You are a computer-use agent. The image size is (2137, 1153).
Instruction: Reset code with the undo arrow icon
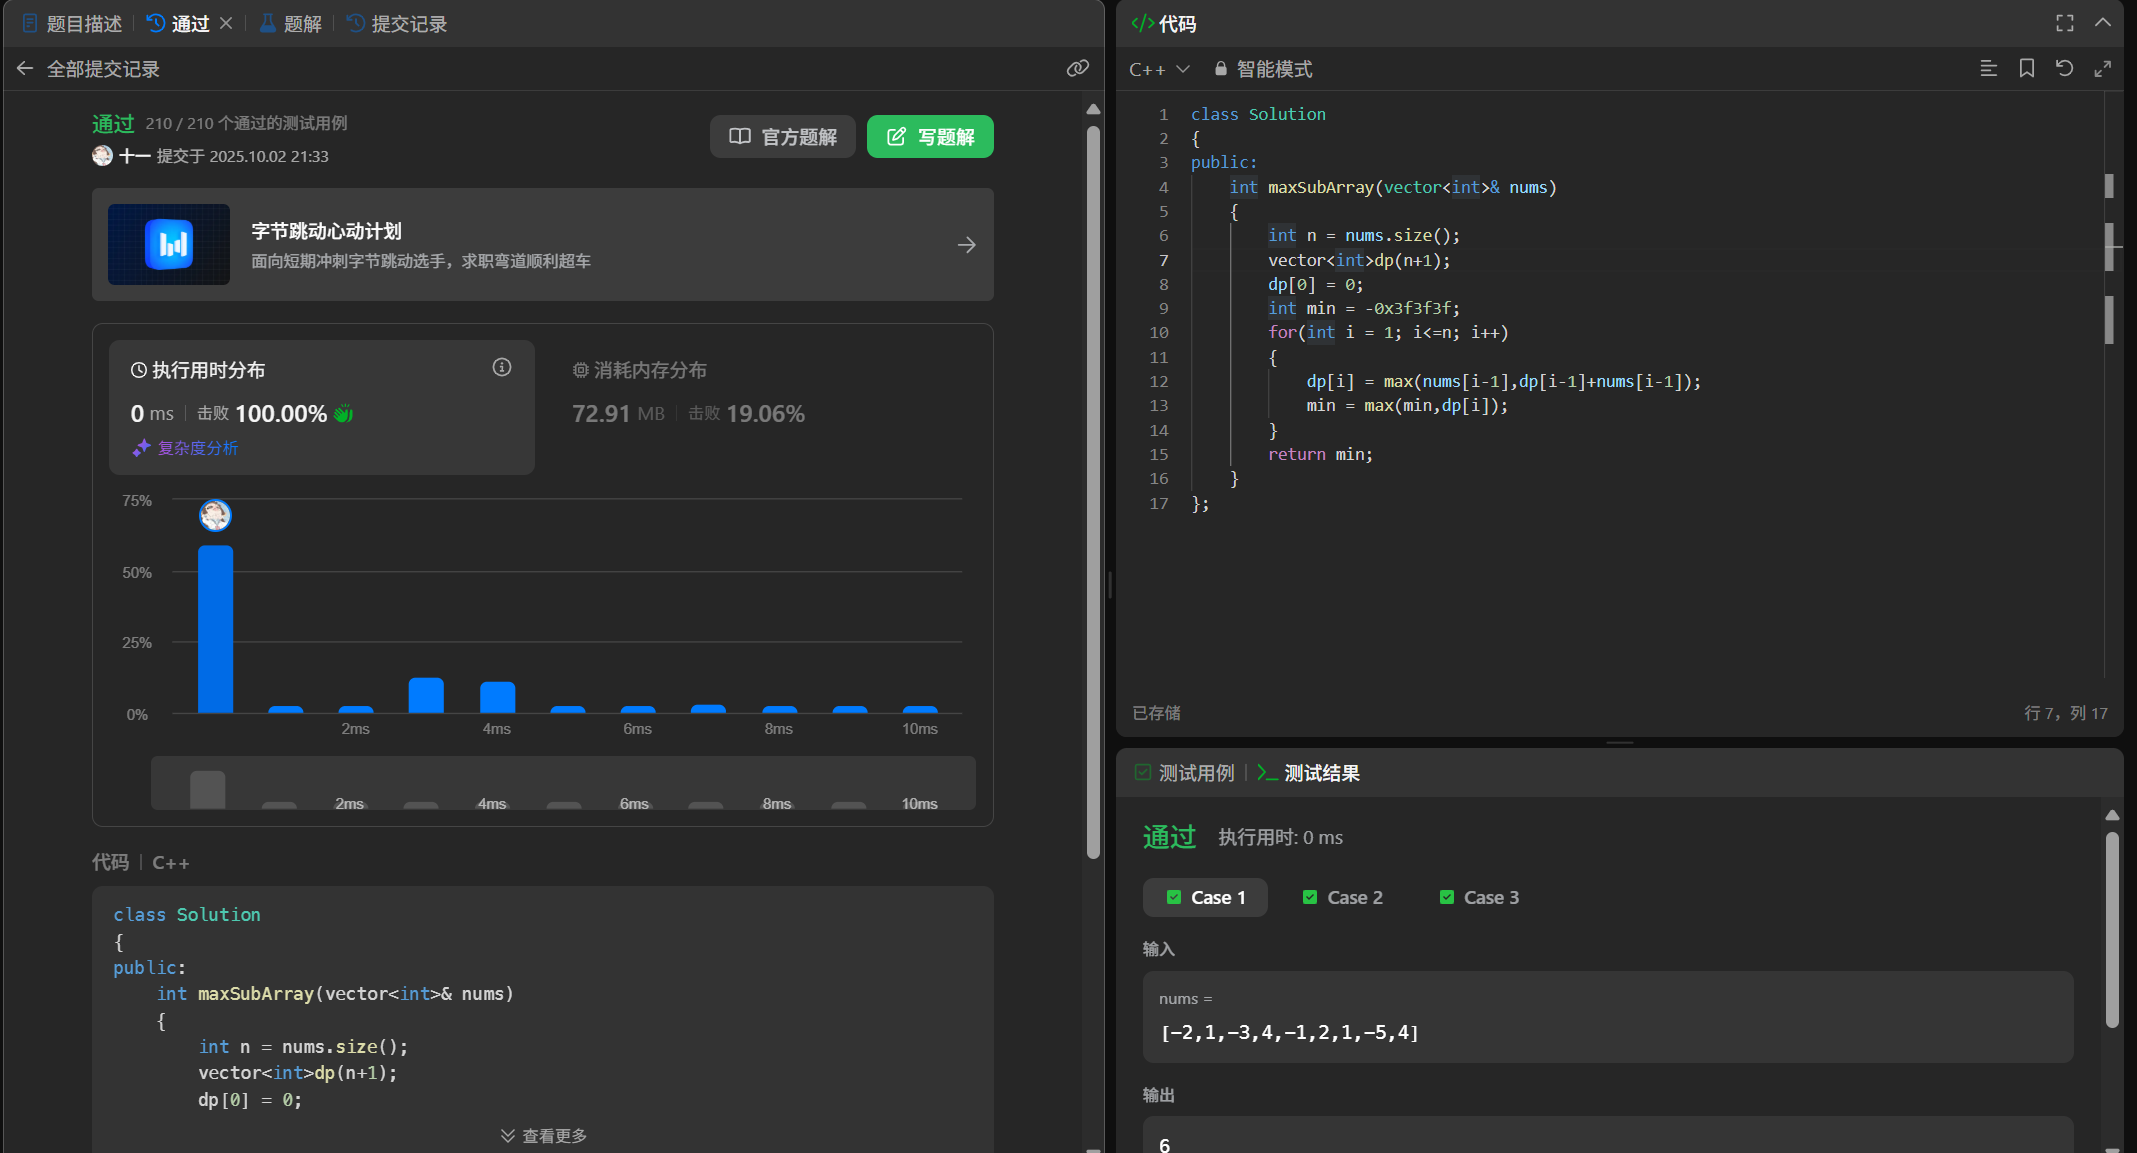tap(2064, 68)
